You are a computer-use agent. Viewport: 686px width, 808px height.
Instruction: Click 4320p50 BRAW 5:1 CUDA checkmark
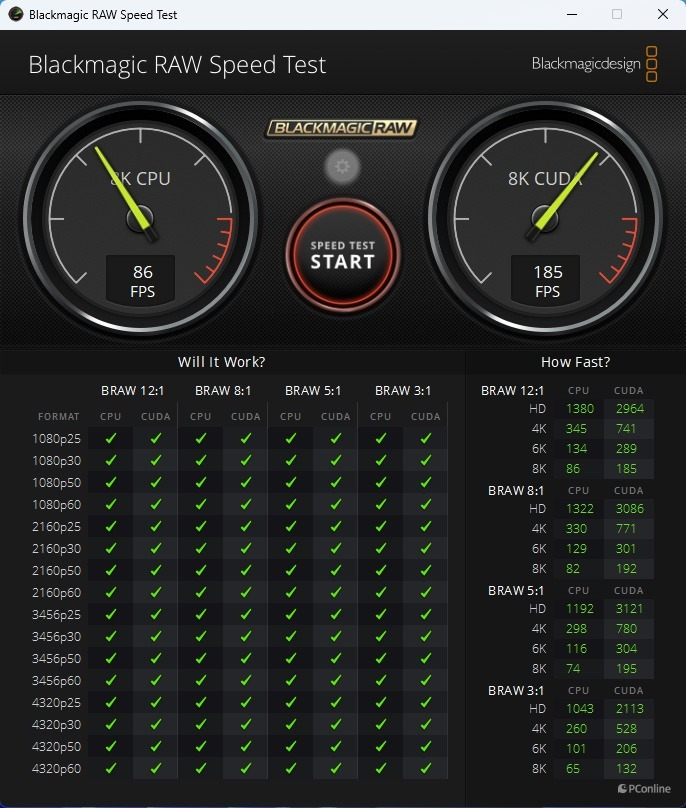click(x=336, y=747)
